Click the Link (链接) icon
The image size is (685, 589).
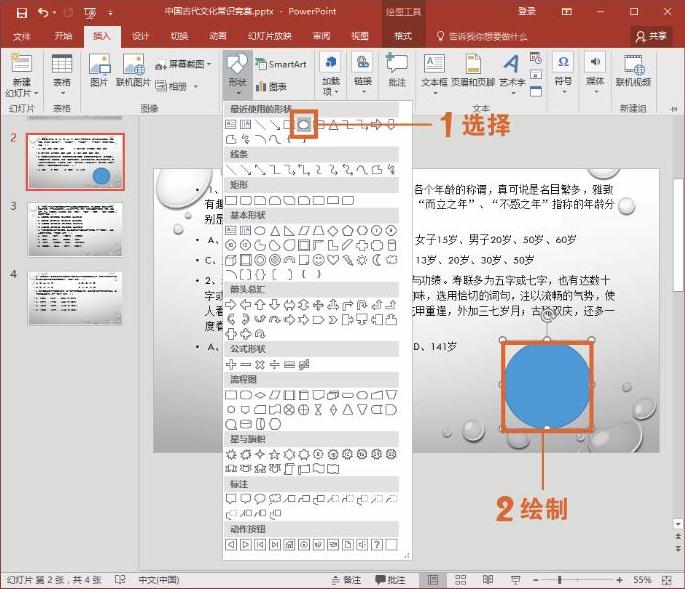pyautogui.click(x=363, y=73)
